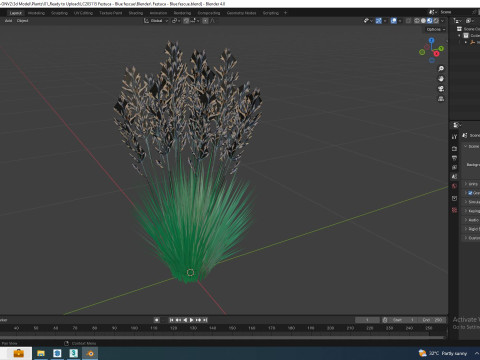The image size is (480, 360).
Task: Click the play animation button
Action: coord(192,320)
